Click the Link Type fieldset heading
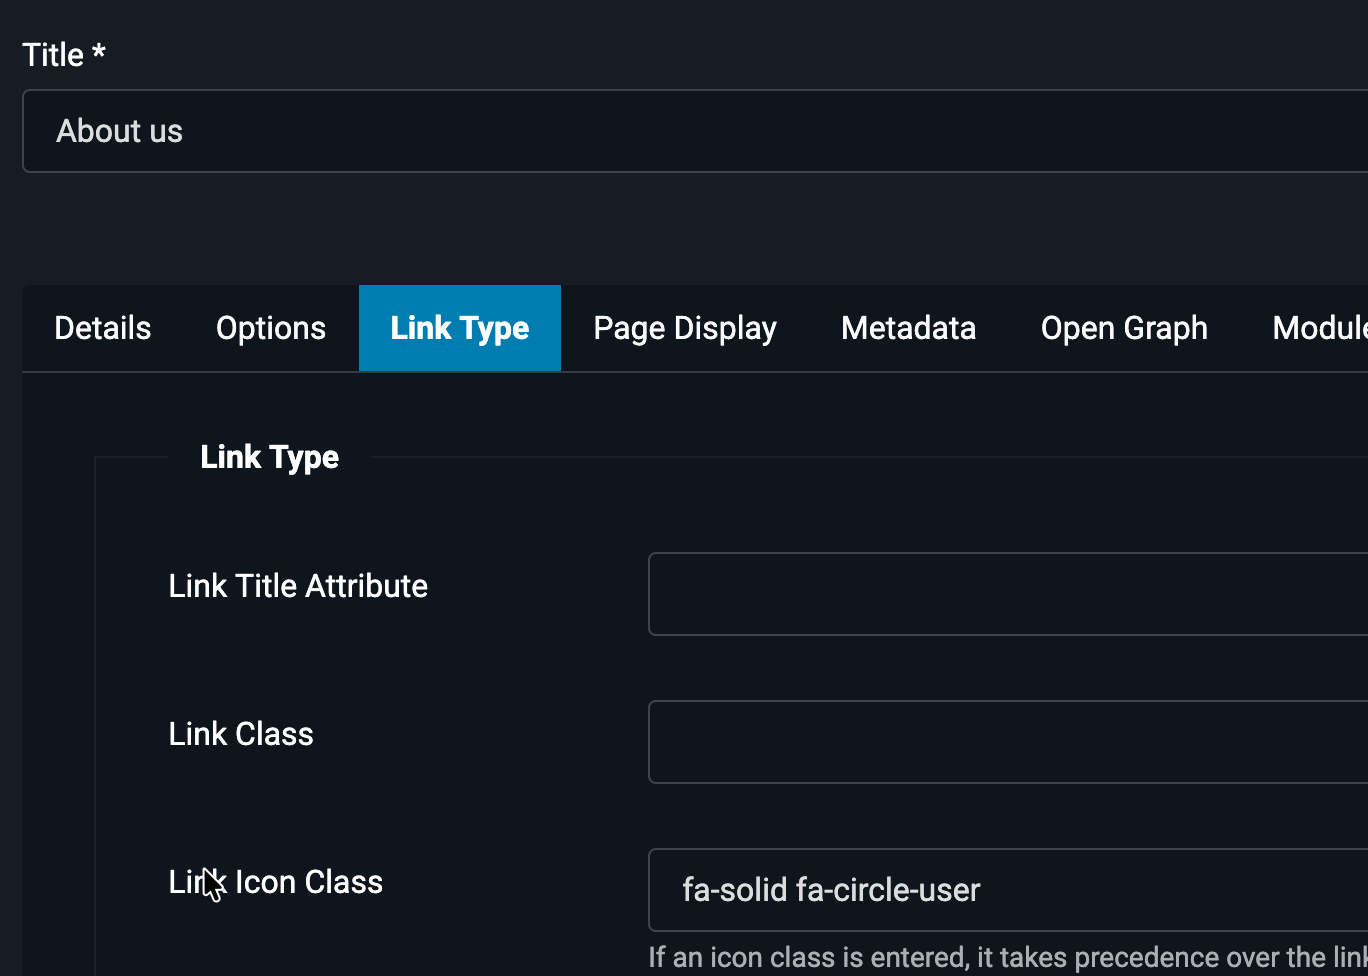Image resolution: width=1368 pixels, height=976 pixels. pos(269,457)
